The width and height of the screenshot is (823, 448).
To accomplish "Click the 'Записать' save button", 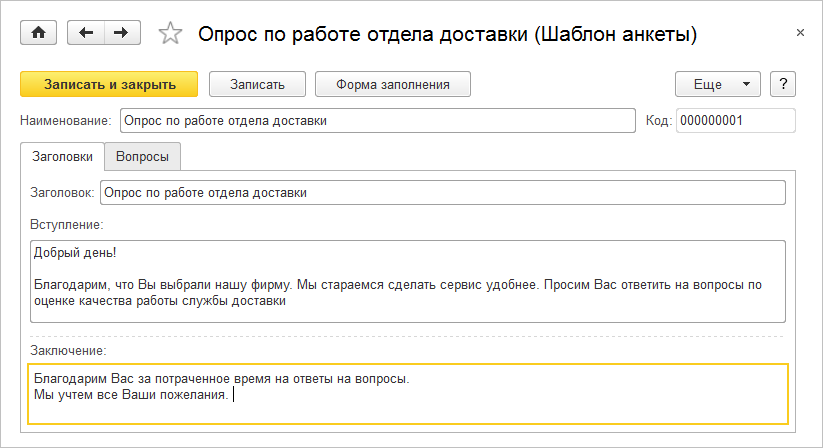I will [x=257, y=84].
